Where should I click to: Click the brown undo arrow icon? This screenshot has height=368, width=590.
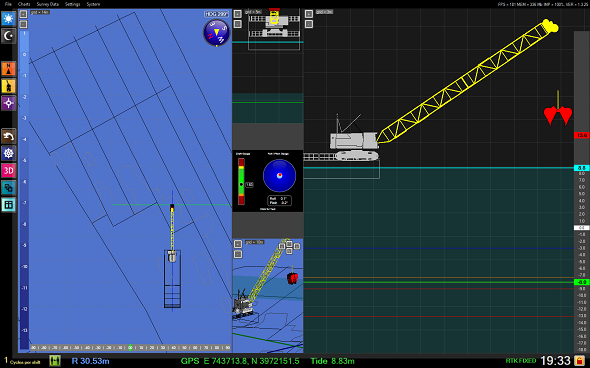[8, 136]
